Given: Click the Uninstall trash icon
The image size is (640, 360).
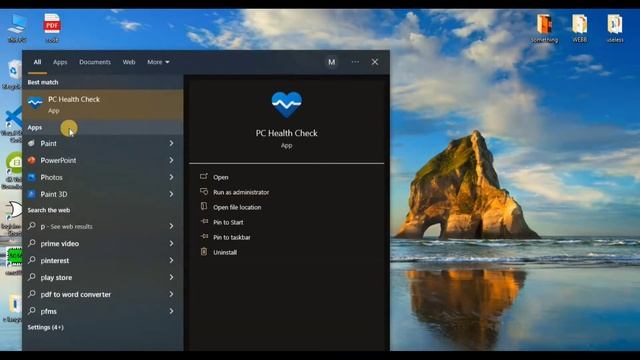Looking at the screenshot, I should click(x=204, y=252).
